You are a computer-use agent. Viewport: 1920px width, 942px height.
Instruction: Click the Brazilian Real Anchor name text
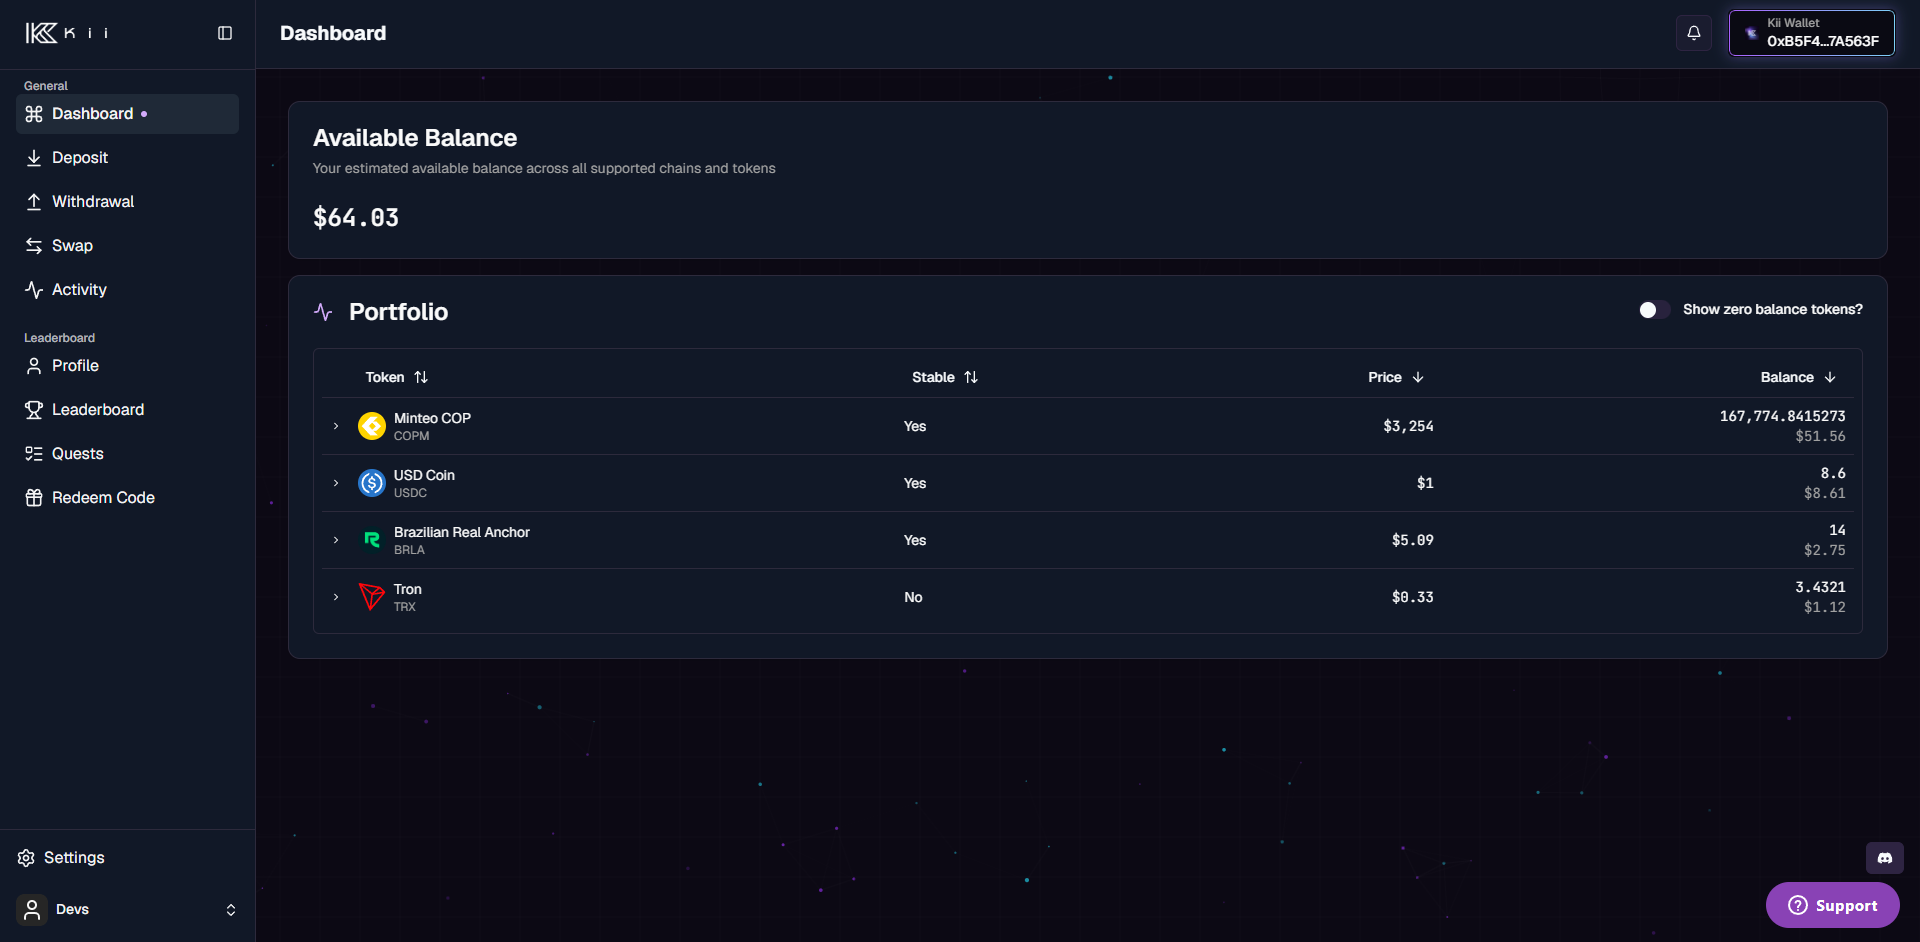(462, 532)
